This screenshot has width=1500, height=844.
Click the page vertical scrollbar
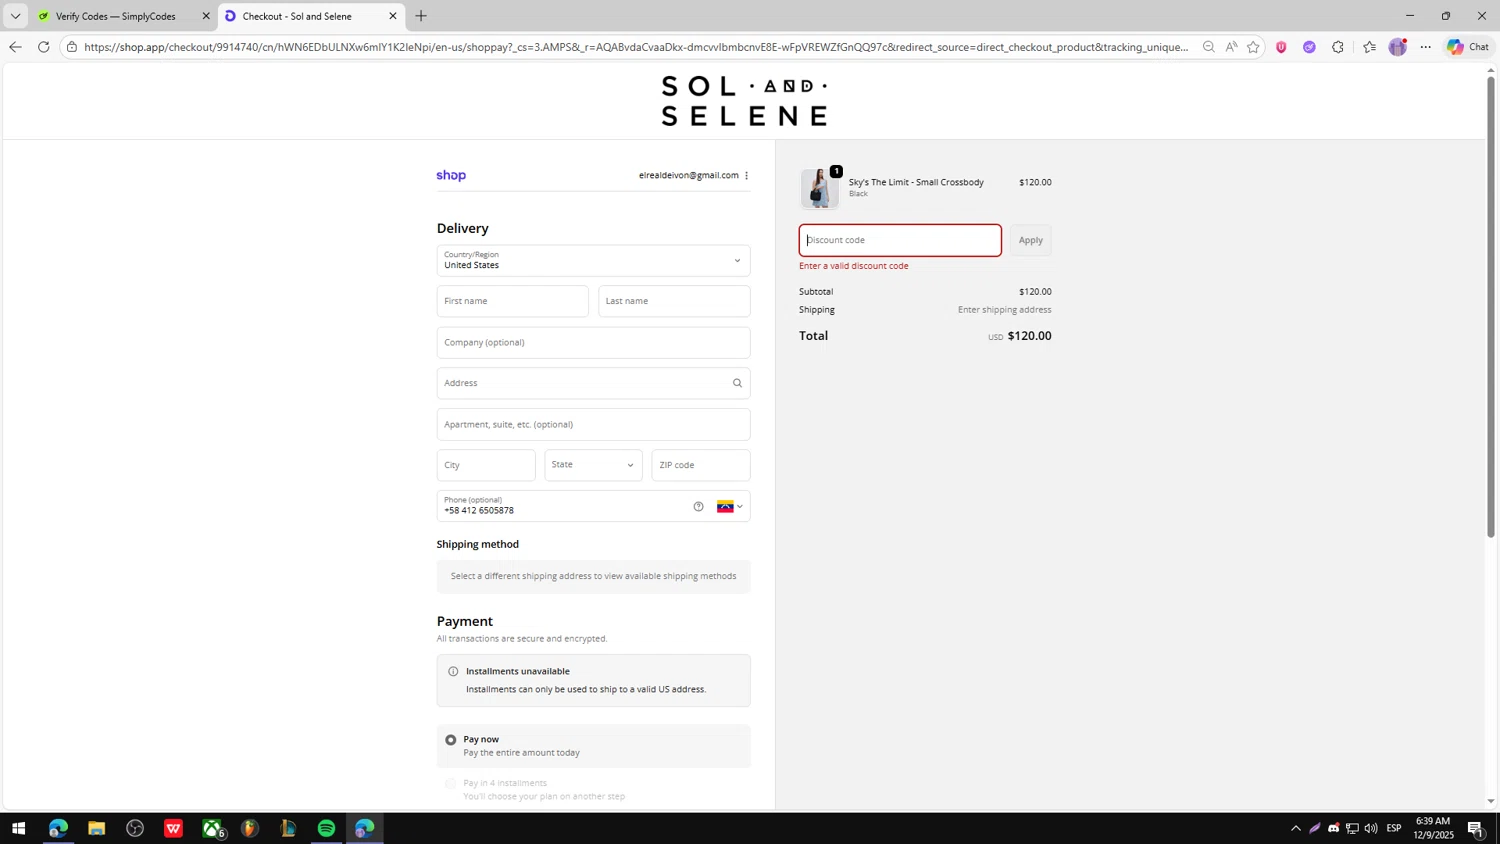(1490, 307)
